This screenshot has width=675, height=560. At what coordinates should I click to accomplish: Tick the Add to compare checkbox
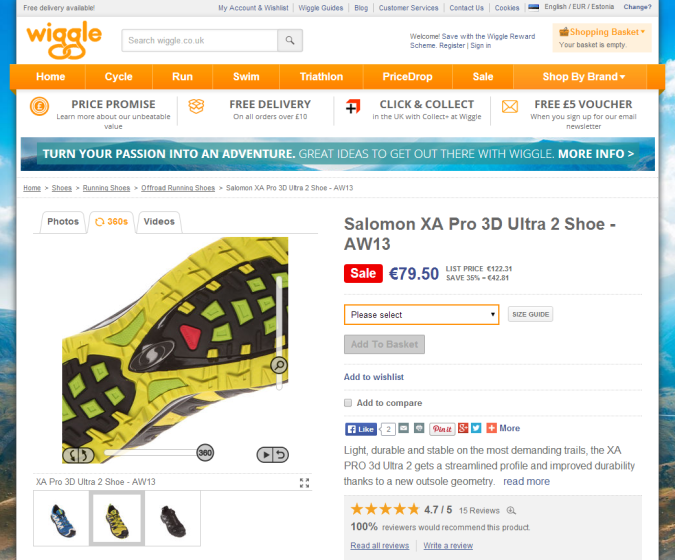click(x=348, y=403)
